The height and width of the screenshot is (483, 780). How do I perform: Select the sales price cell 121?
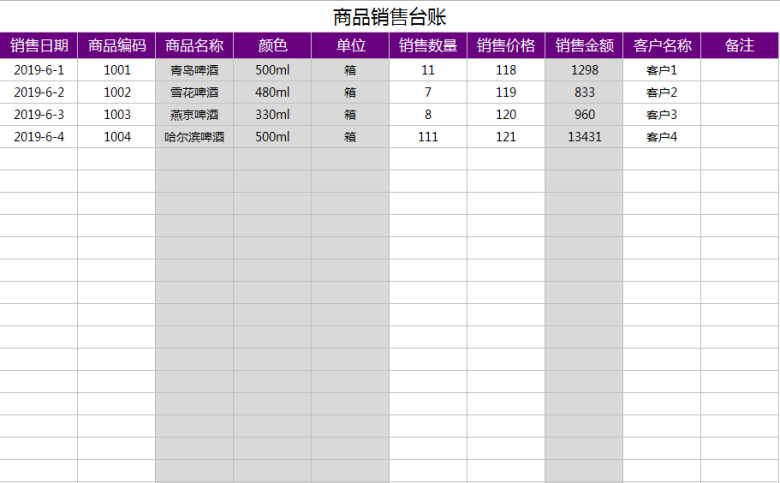pyautogui.click(x=506, y=137)
